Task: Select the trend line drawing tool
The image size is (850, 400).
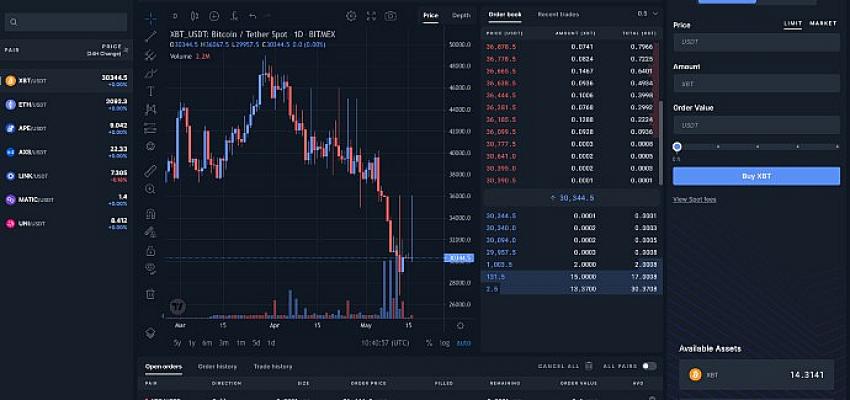Action: tap(150, 36)
